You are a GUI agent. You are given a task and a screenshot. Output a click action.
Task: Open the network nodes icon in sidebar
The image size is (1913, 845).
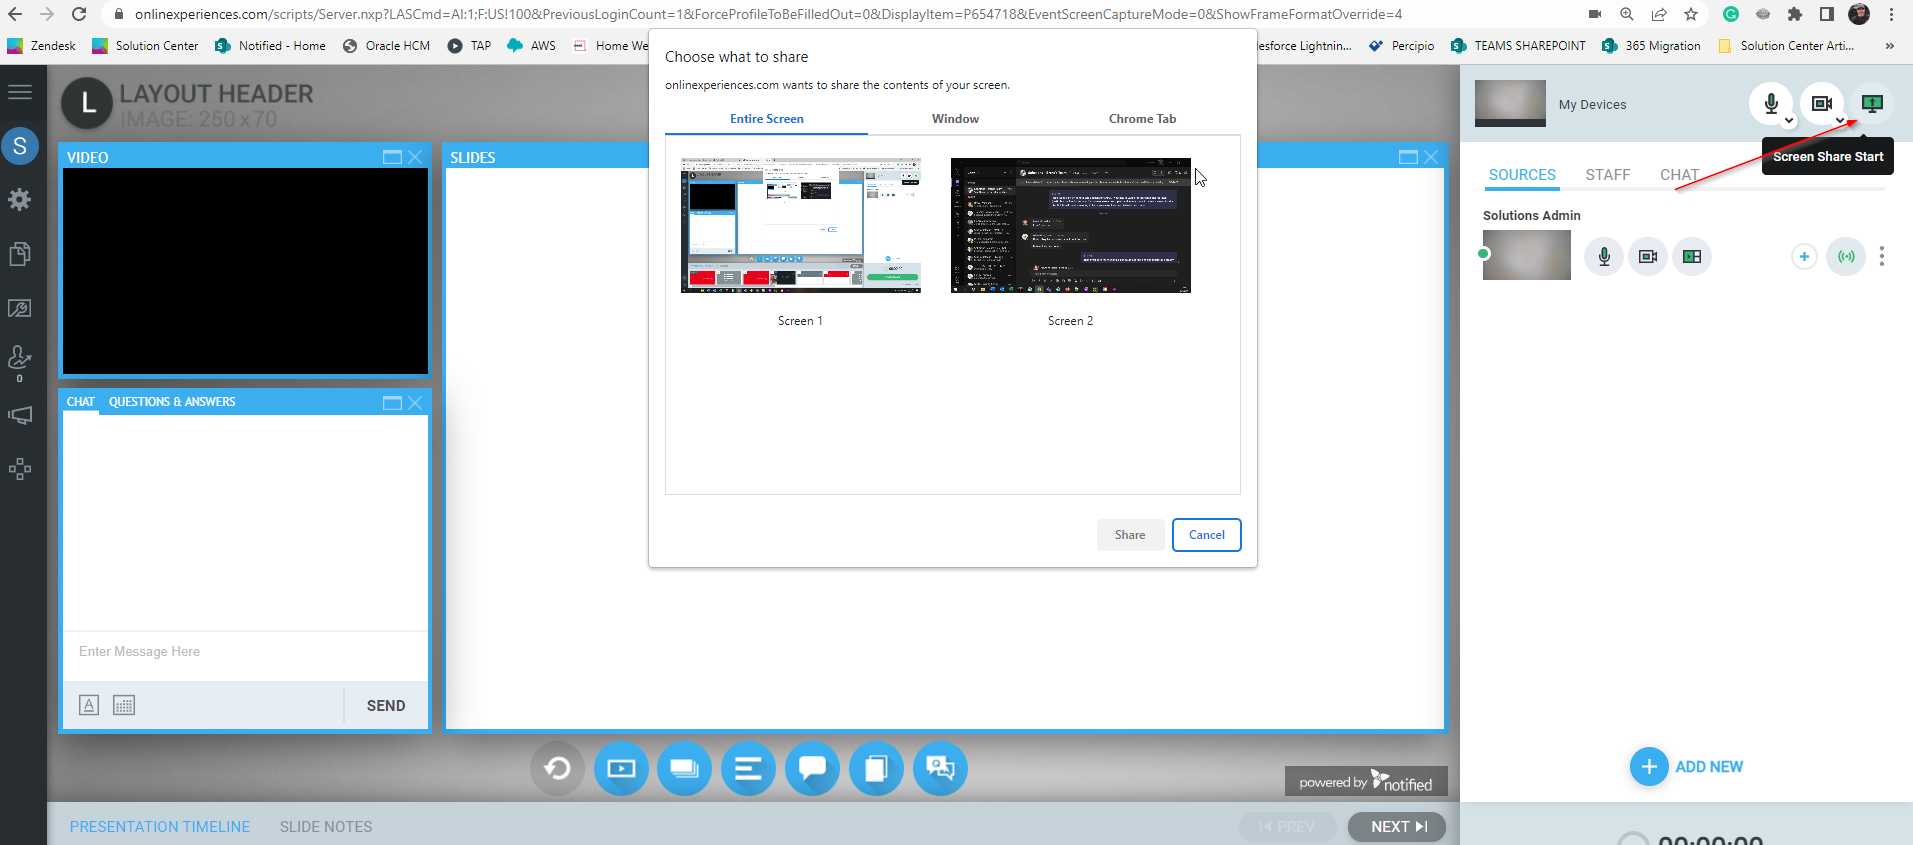click(20, 469)
